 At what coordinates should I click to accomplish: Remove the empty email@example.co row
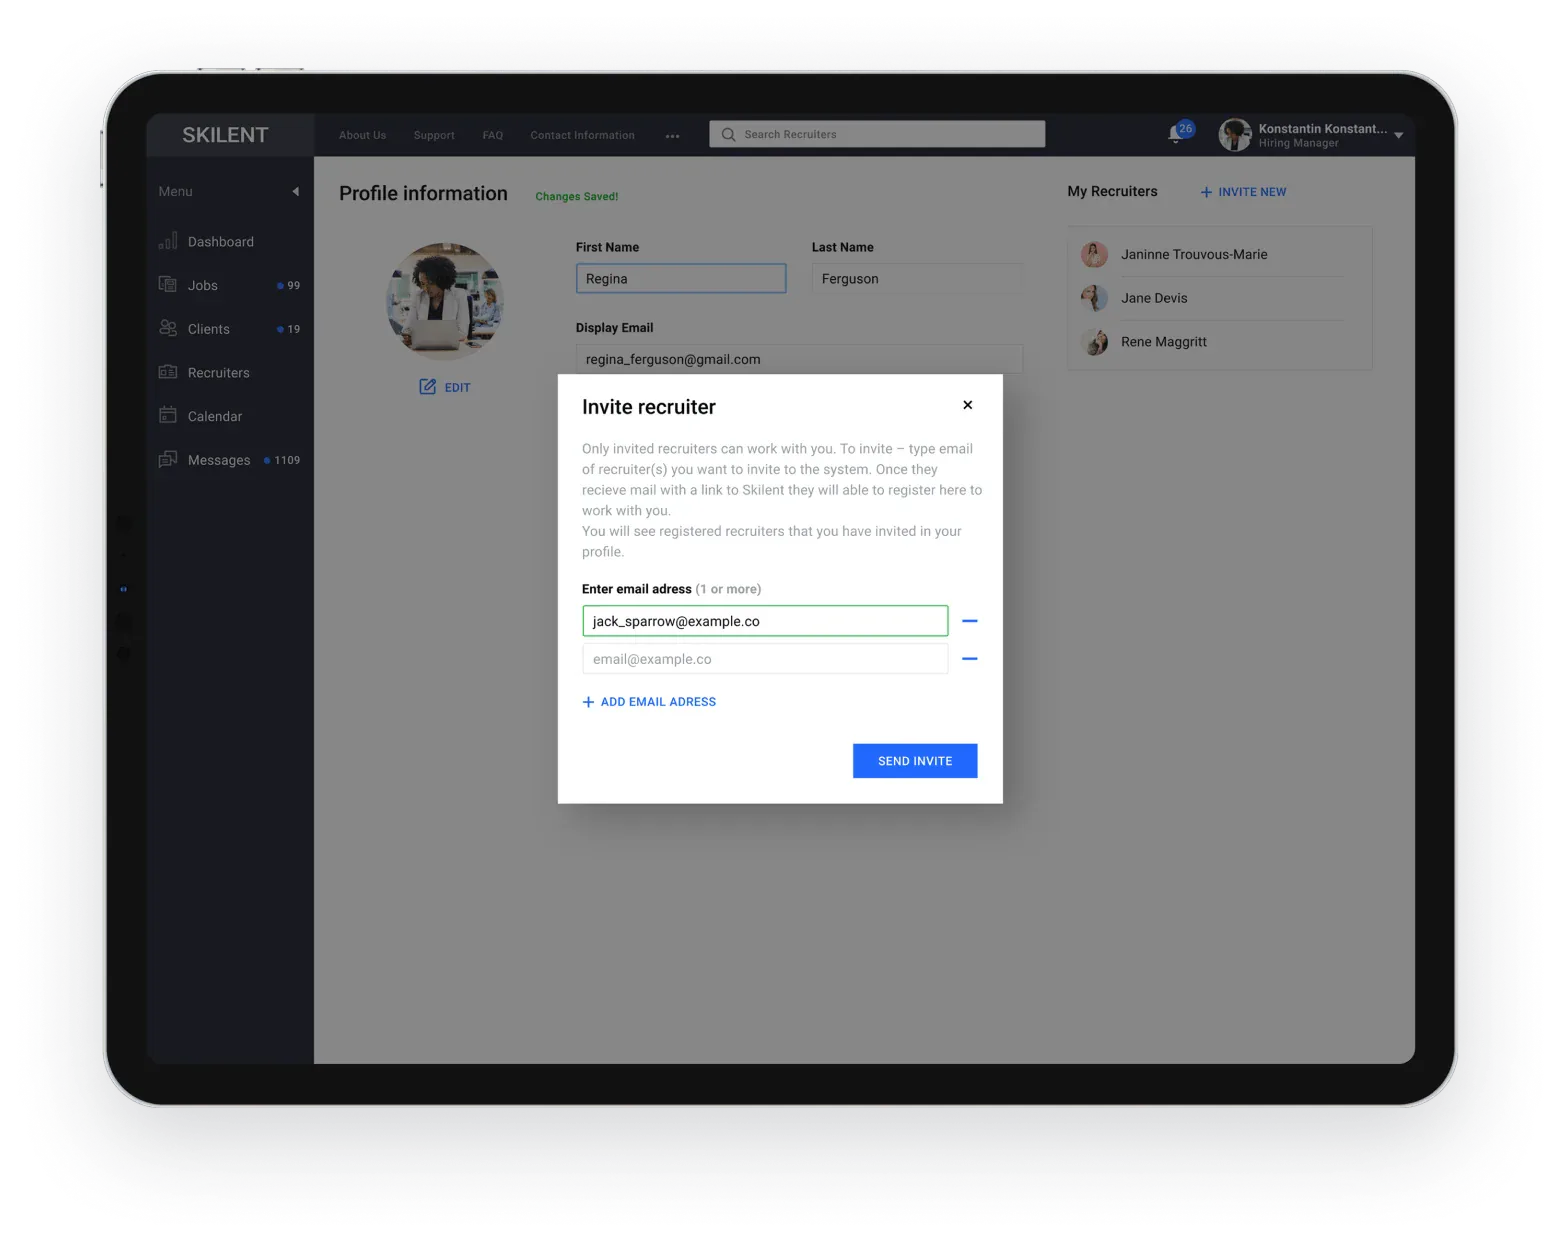pos(969,659)
